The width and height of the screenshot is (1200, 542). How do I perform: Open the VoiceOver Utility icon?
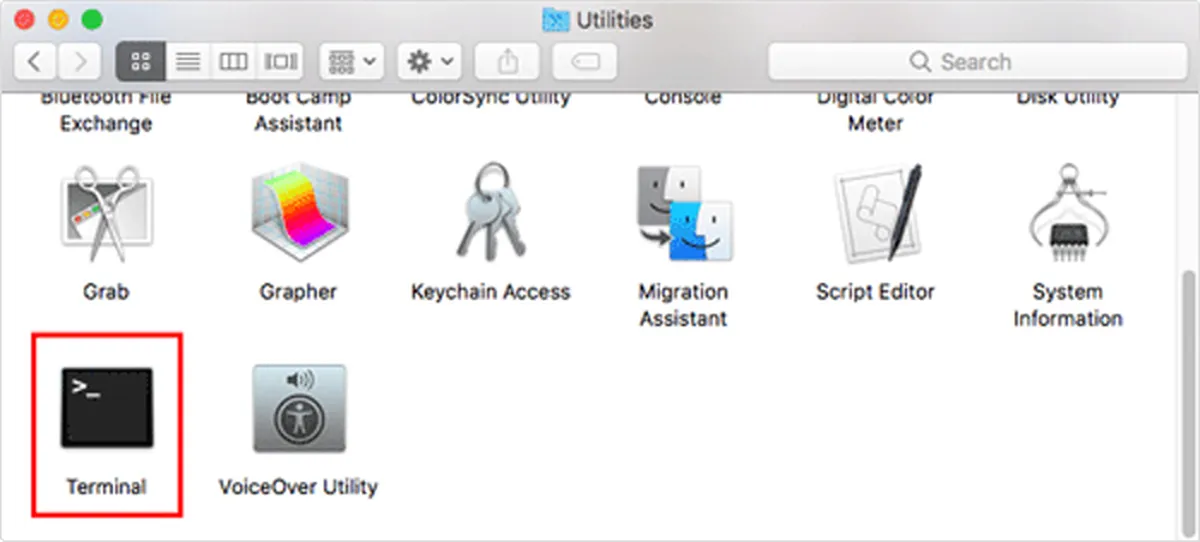pyautogui.click(x=298, y=408)
